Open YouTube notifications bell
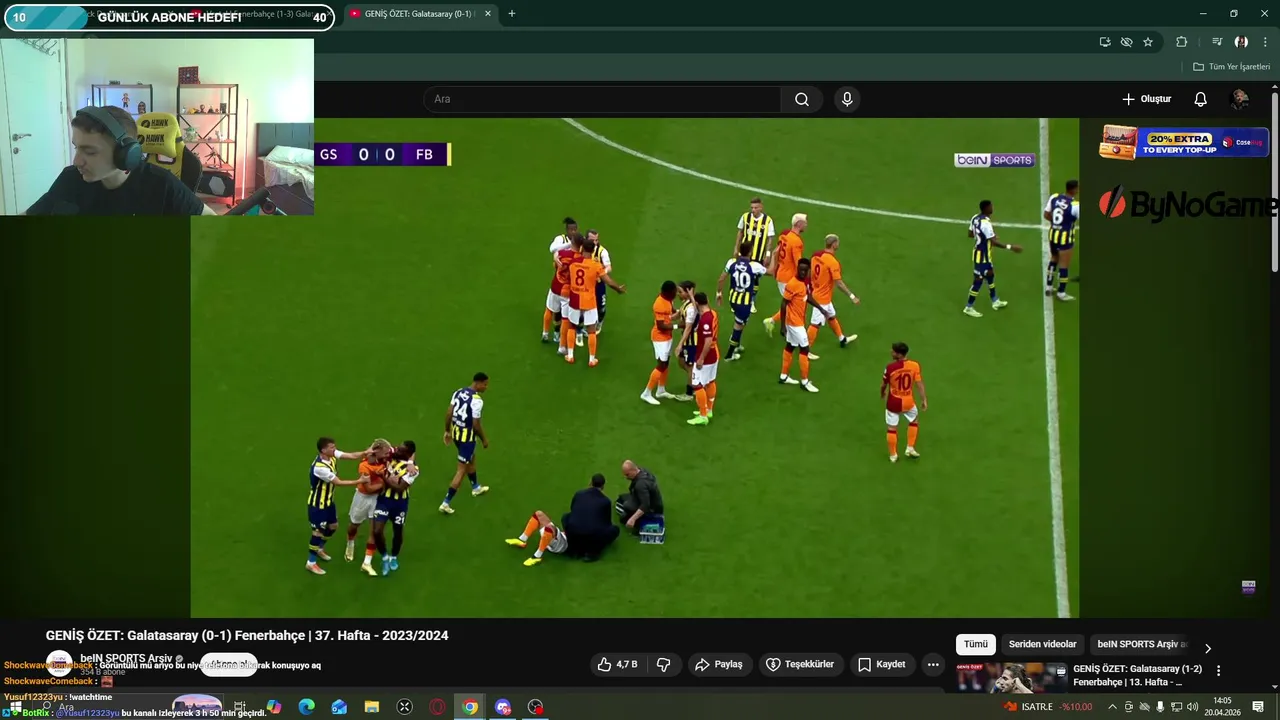 tap(1200, 99)
